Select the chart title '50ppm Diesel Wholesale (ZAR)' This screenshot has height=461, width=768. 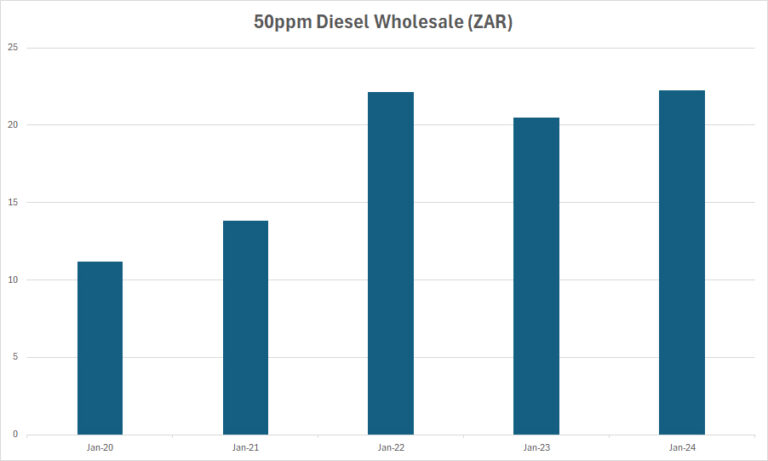(x=383, y=22)
